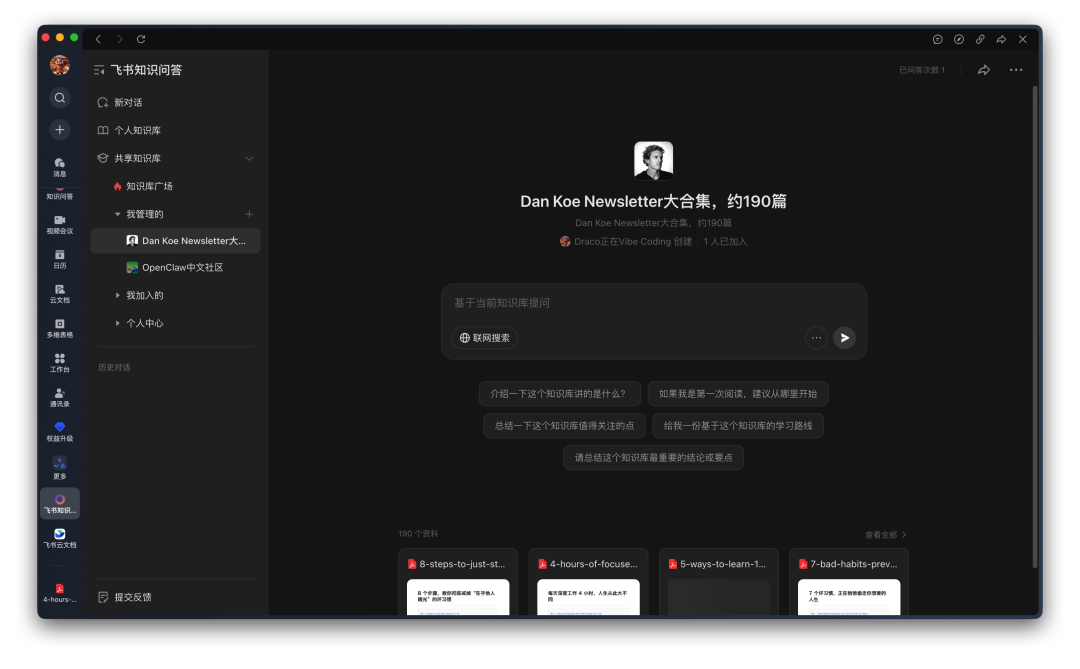Toggle 联网搜索 web search option
Screen dimensions: 1080x669
pyautogui.click(x=485, y=338)
